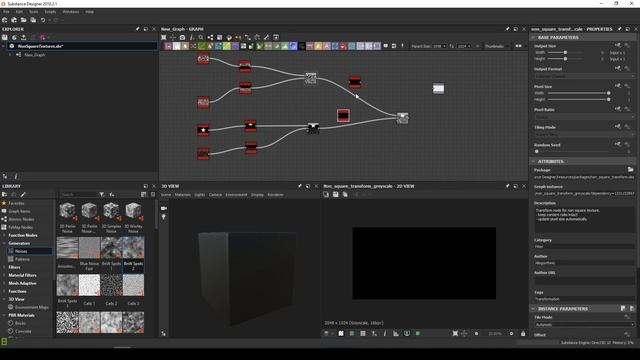Select the highlighted red node with orange border

[343, 116]
